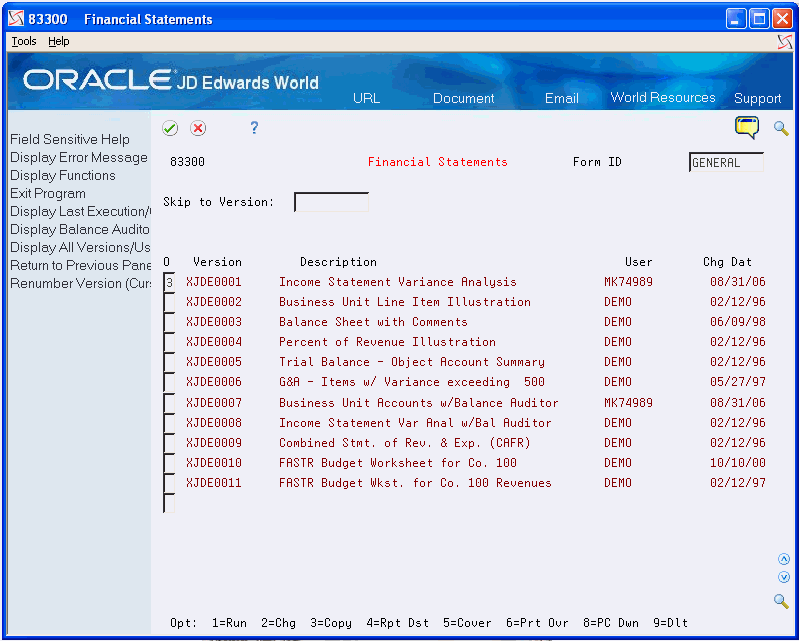The width and height of the screenshot is (799, 641).
Task: Click version name XJDE0005
Action: 214,362
